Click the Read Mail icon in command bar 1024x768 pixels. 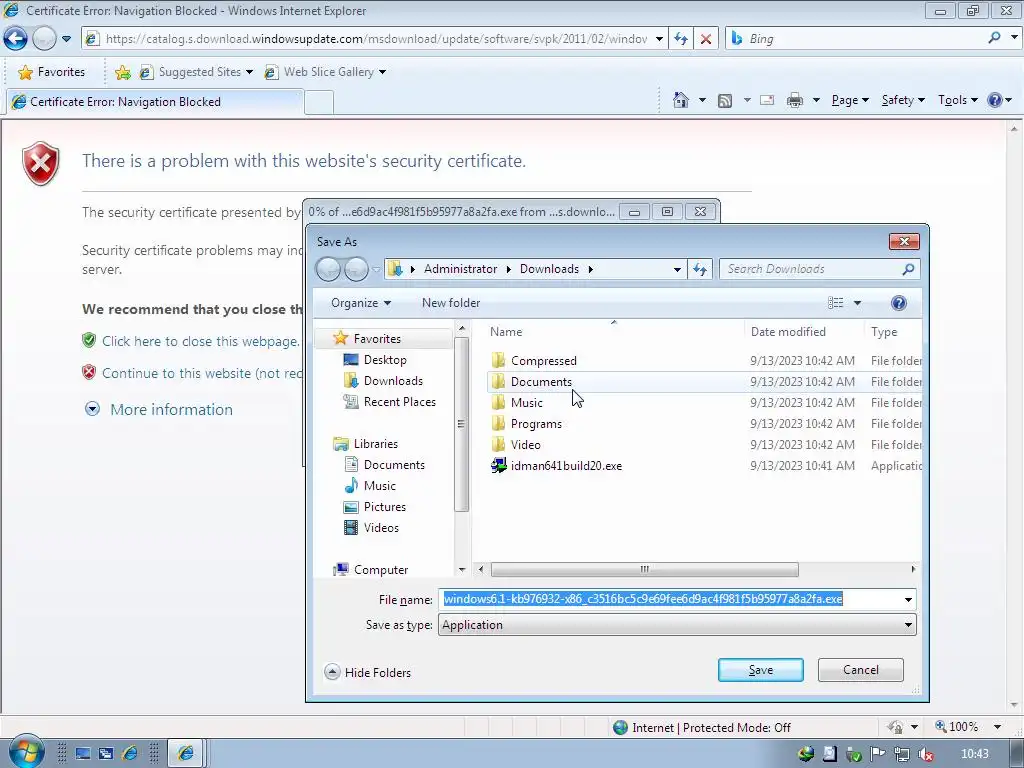pyautogui.click(x=767, y=100)
